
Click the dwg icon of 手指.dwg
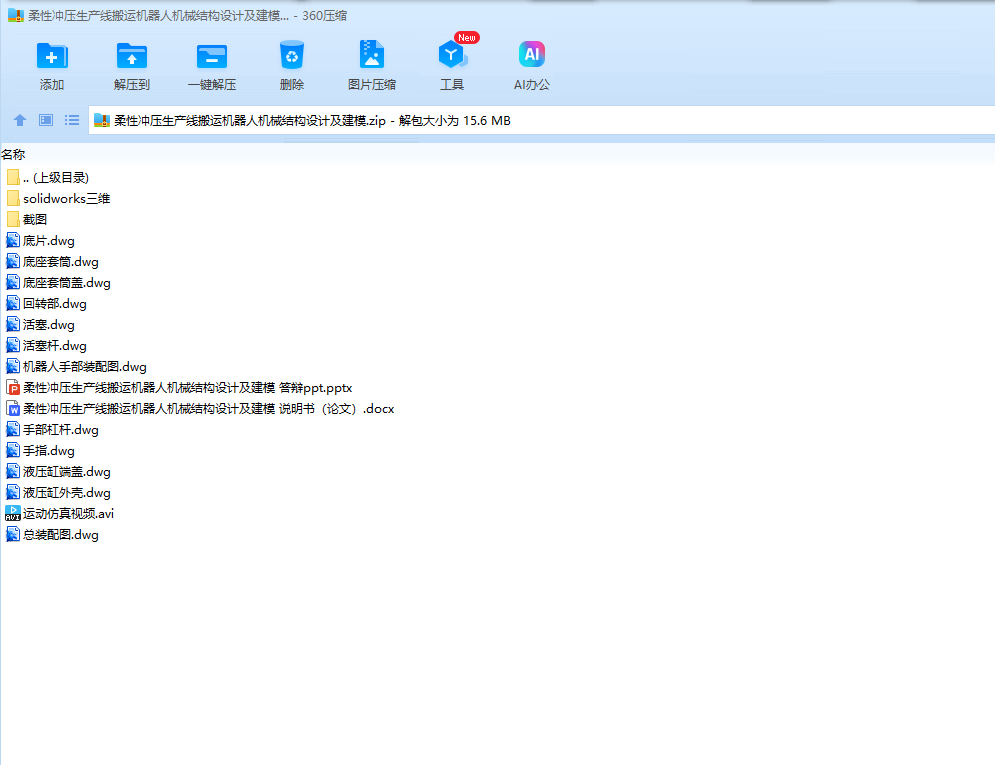[x=13, y=450]
